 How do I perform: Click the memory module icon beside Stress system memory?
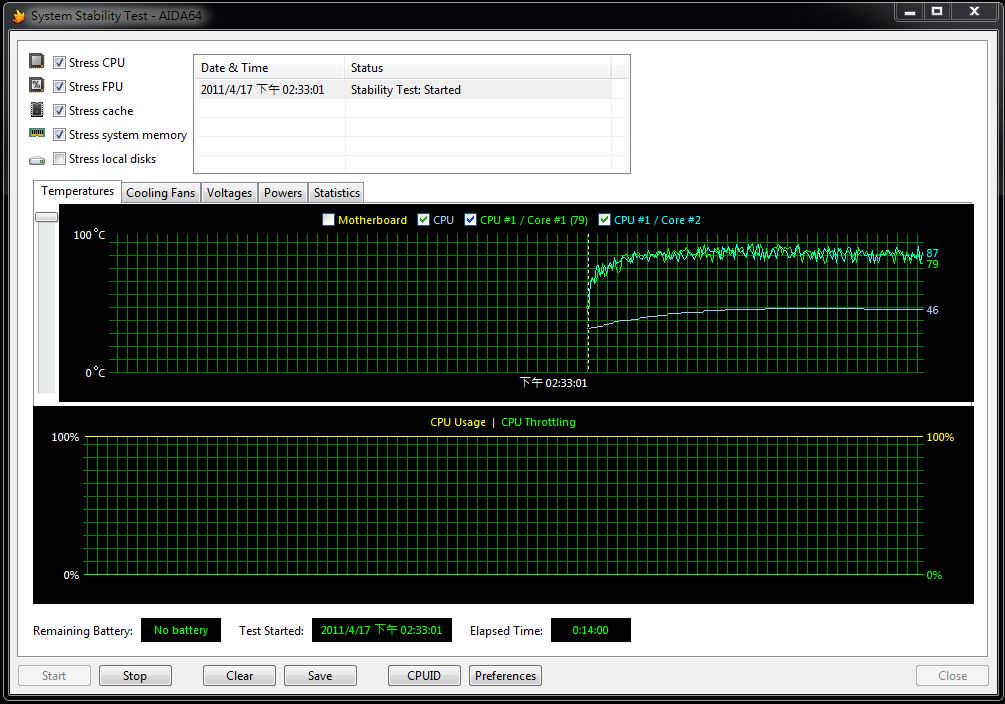tap(37, 133)
